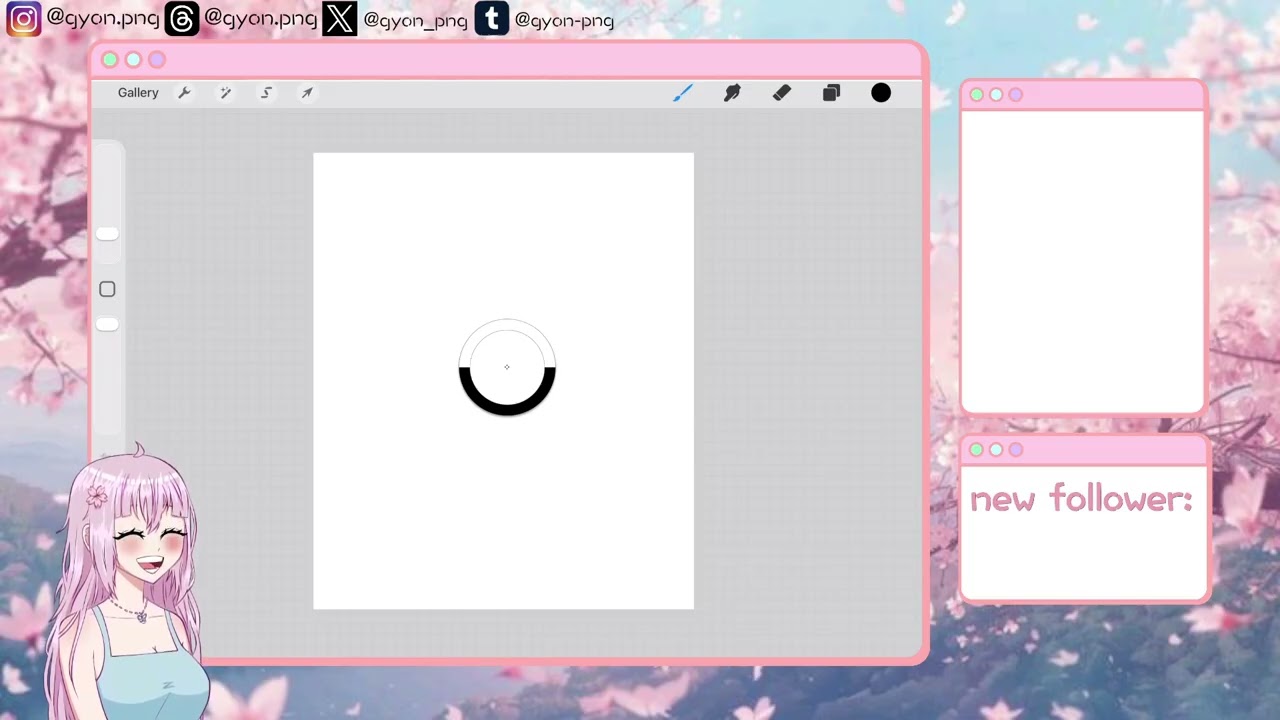Click green dot on main drawing window

click(110, 60)
